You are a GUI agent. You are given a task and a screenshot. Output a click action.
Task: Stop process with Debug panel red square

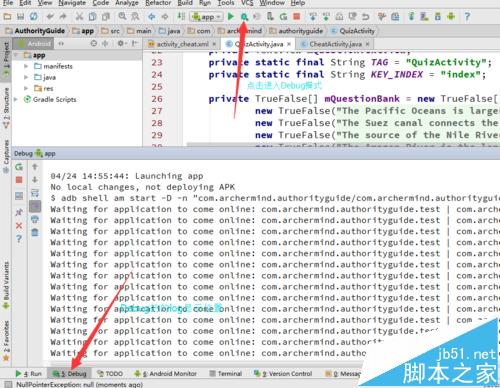pos(19,180)
